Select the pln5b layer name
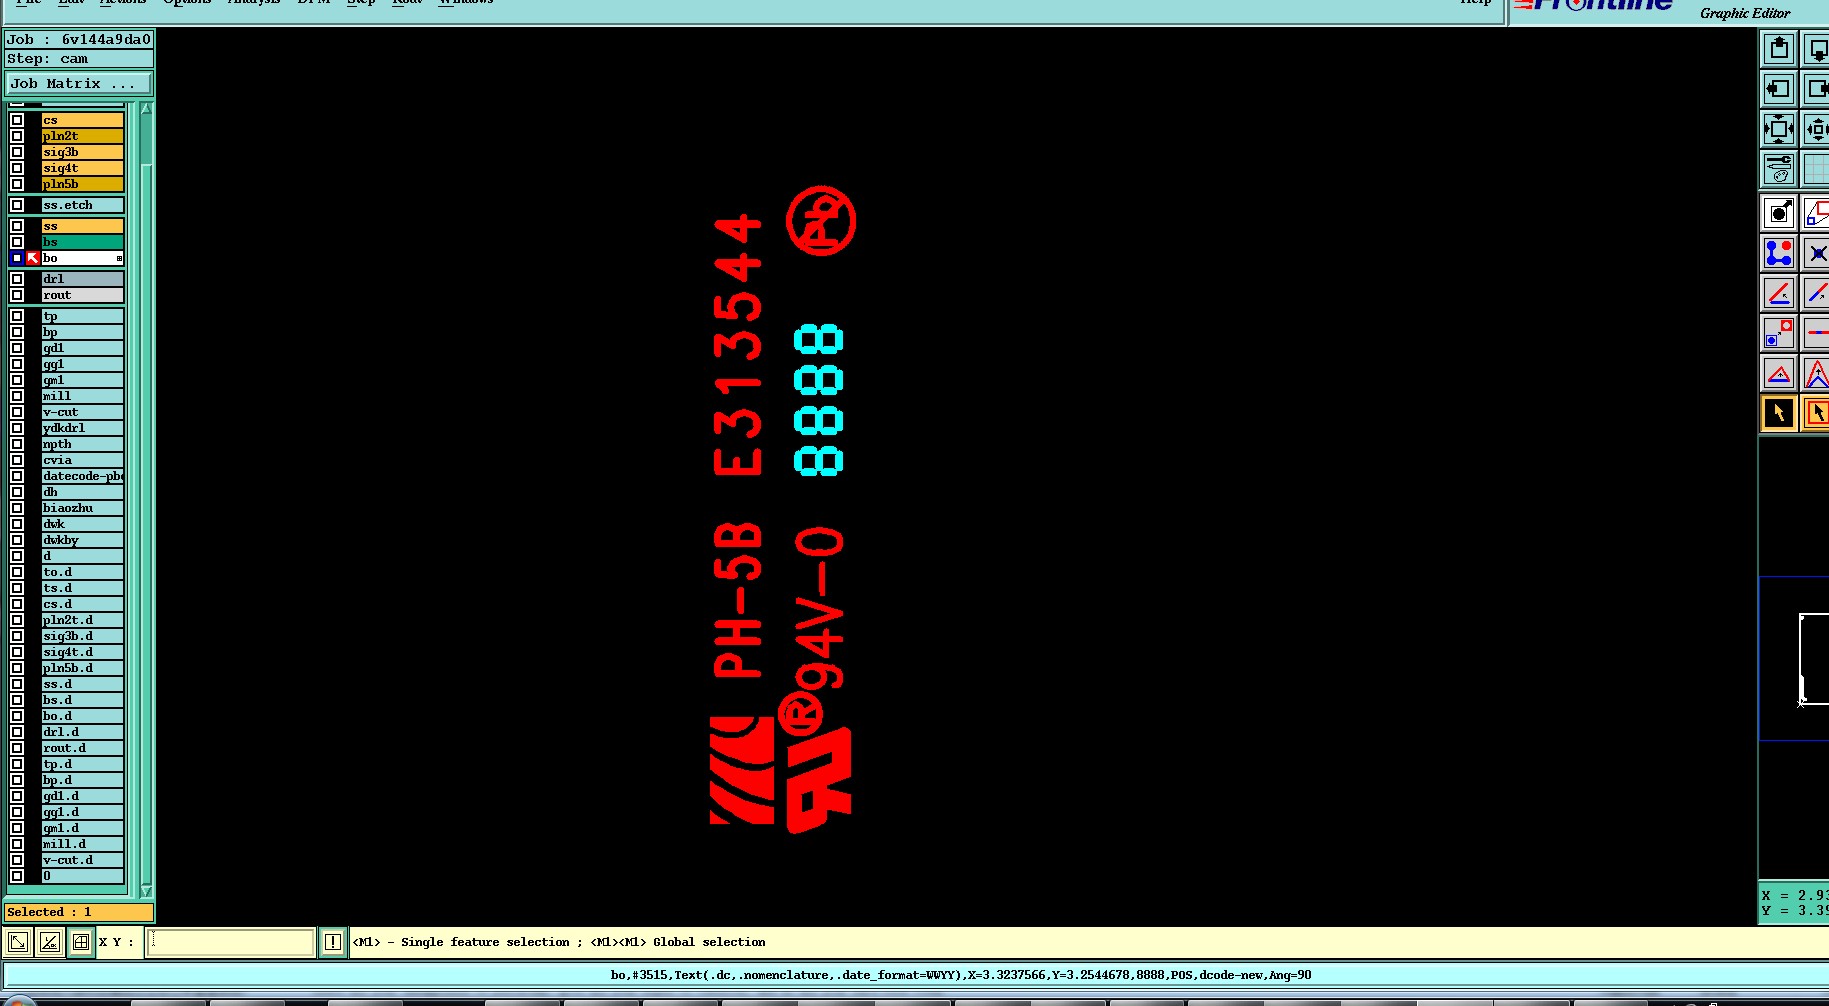This screenshot has height=1006, width=1829. 83,184
